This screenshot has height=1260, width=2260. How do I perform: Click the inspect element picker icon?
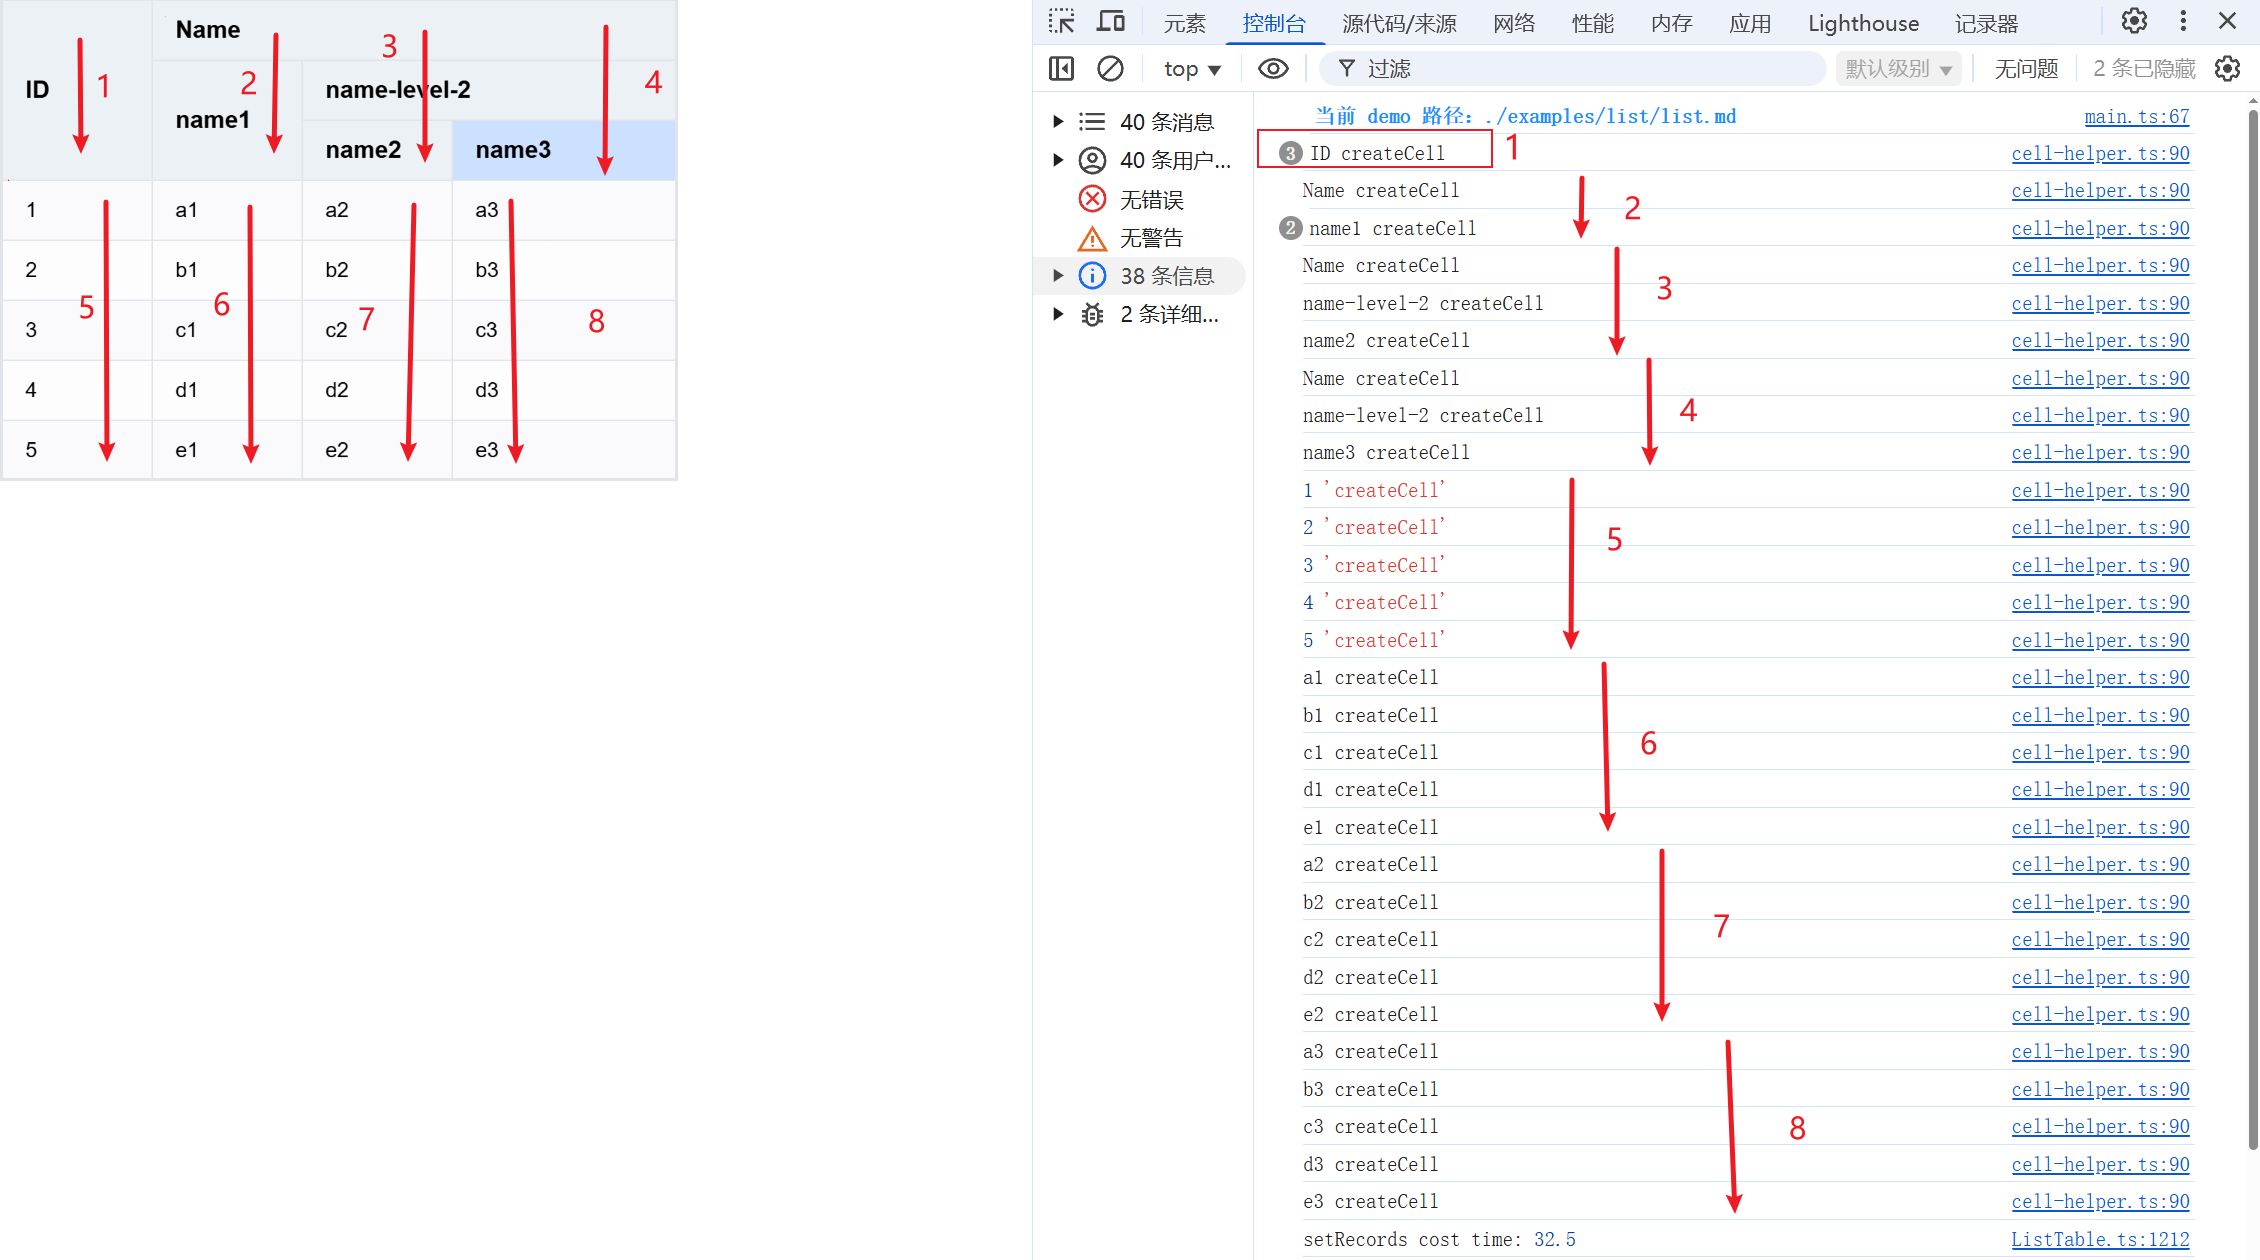tap(1061, 22)
